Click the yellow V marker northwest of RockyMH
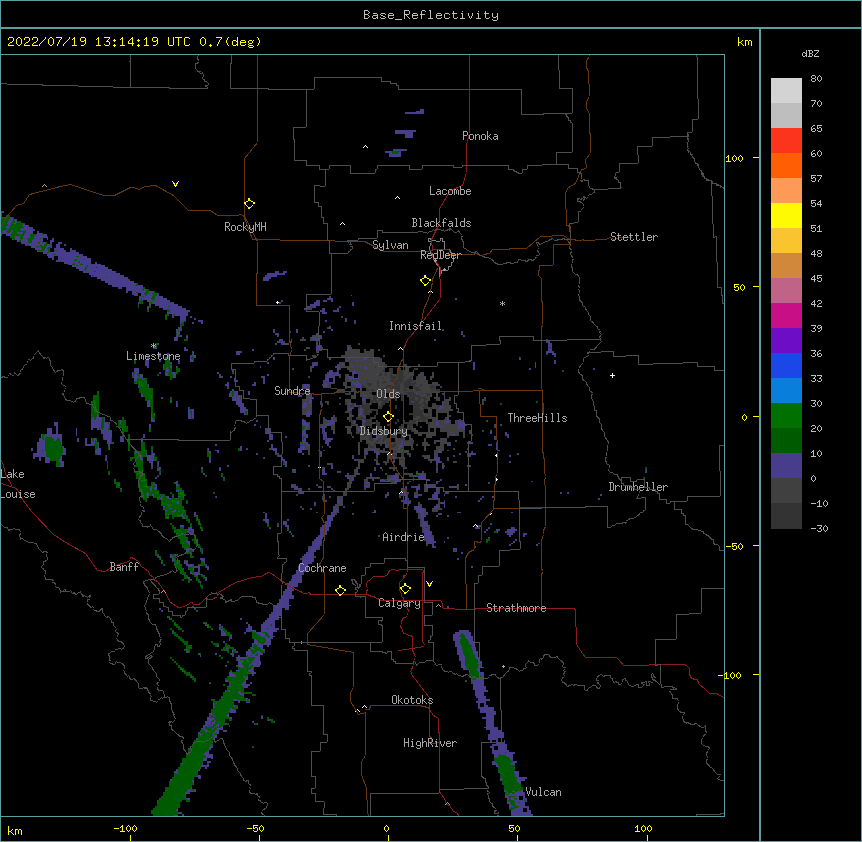Image resolution: width=862 pixels, height=842 pixels. [x=175, y=184]
